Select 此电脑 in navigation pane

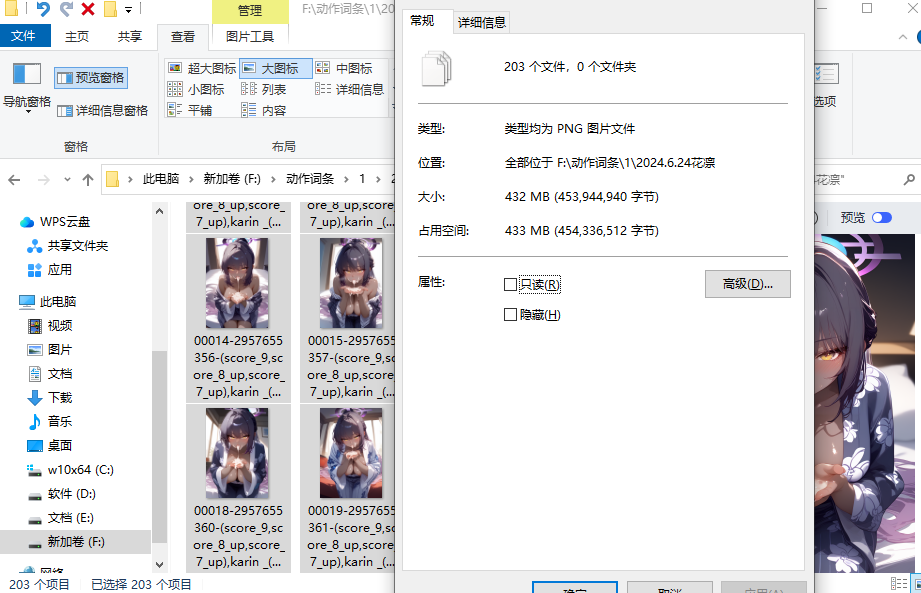pyautogui.click(x=48, y=302)
